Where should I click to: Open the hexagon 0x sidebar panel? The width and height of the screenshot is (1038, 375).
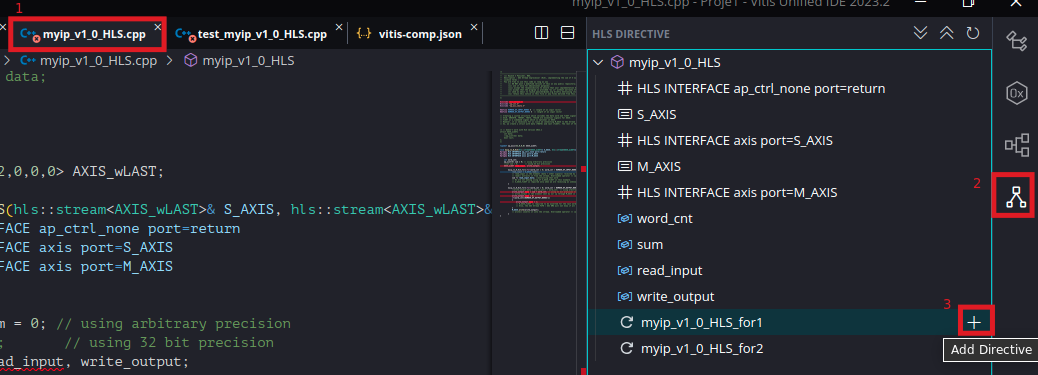point(1016,93)
